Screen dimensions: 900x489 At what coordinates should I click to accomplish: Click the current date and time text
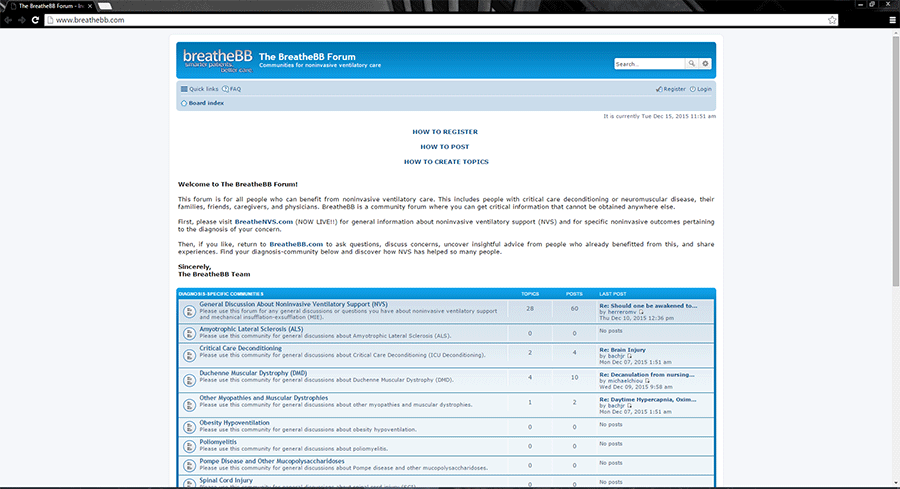coord(660,116)
